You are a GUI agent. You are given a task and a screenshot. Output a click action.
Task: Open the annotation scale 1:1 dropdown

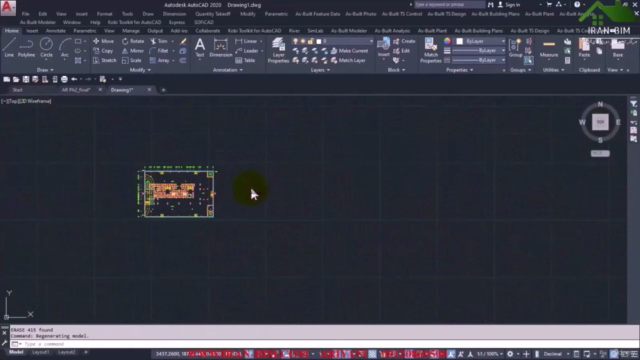point(490,354)
